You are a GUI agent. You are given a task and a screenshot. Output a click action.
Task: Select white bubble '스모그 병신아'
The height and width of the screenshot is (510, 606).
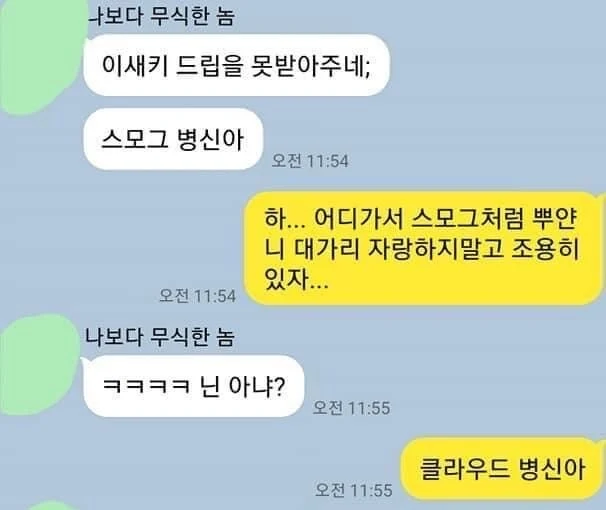click(173, 139)
